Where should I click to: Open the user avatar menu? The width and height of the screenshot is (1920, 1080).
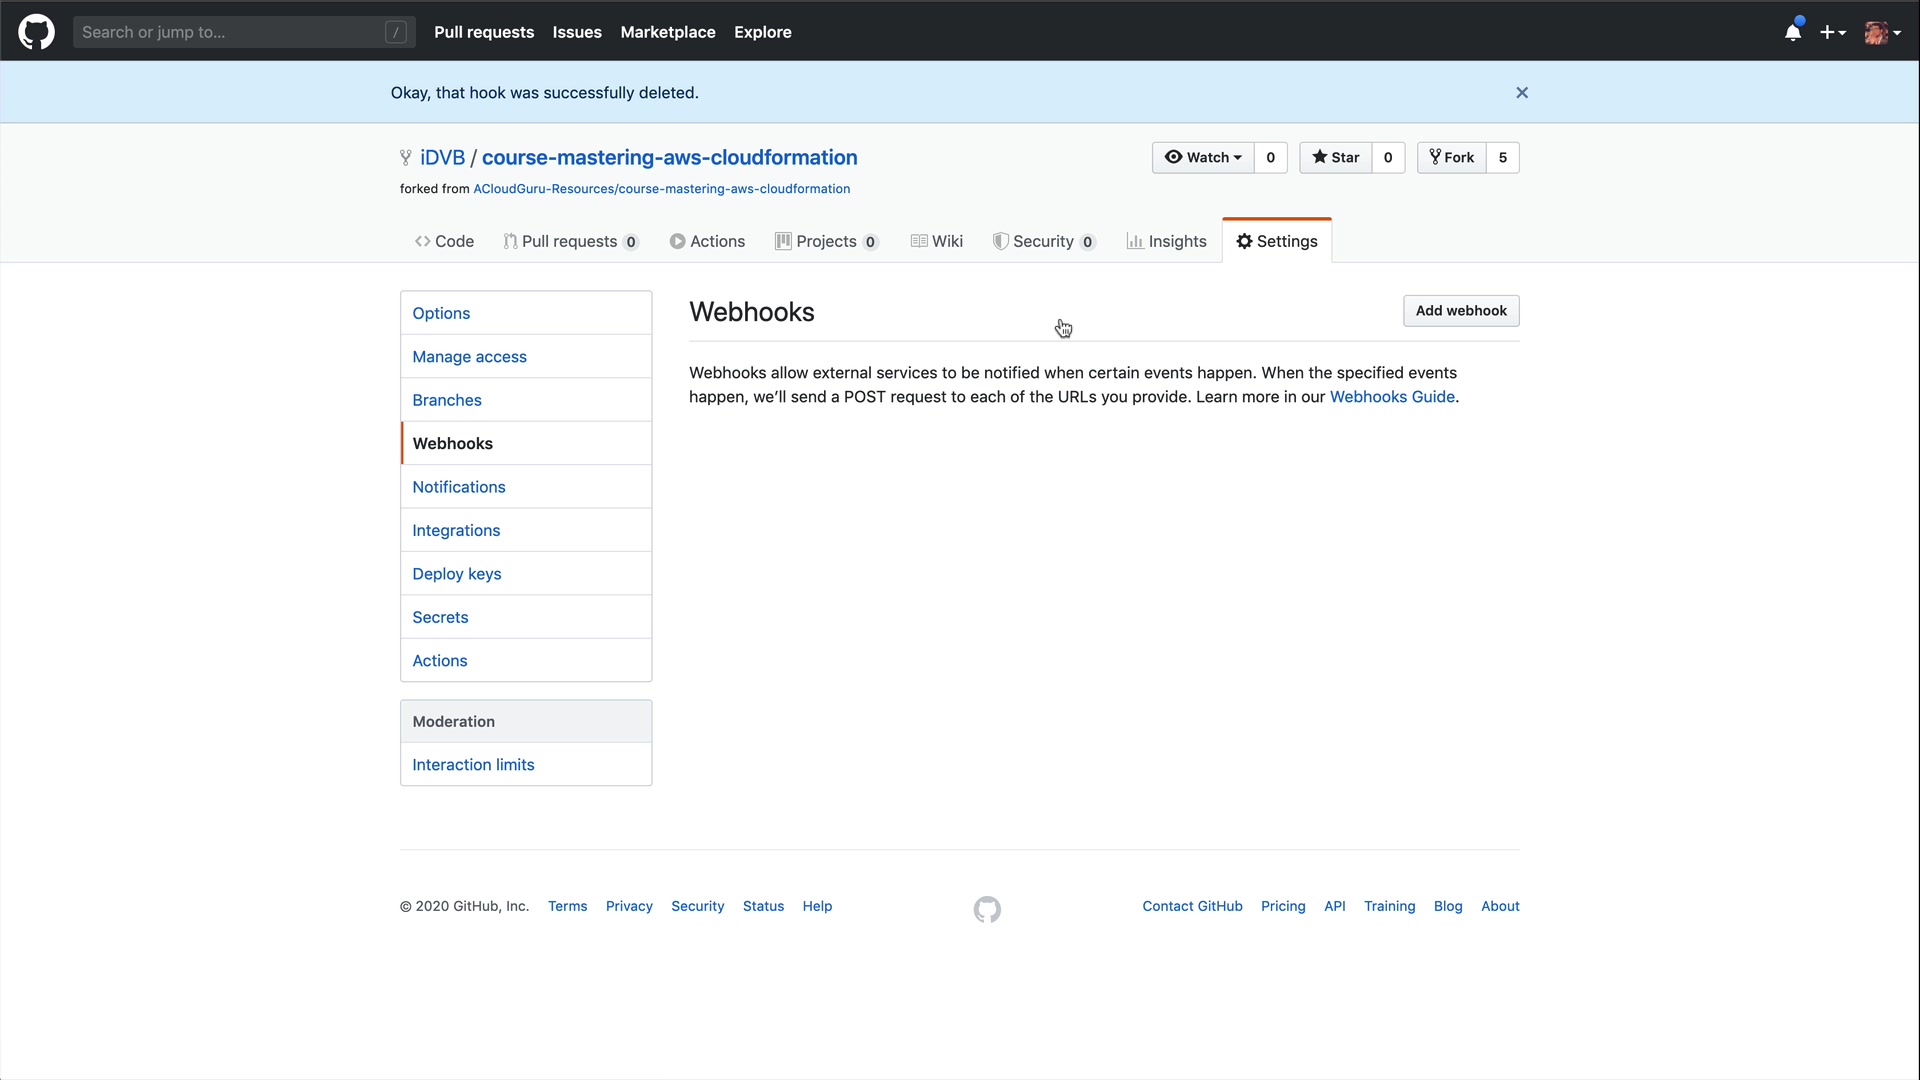pos(1882,32)
